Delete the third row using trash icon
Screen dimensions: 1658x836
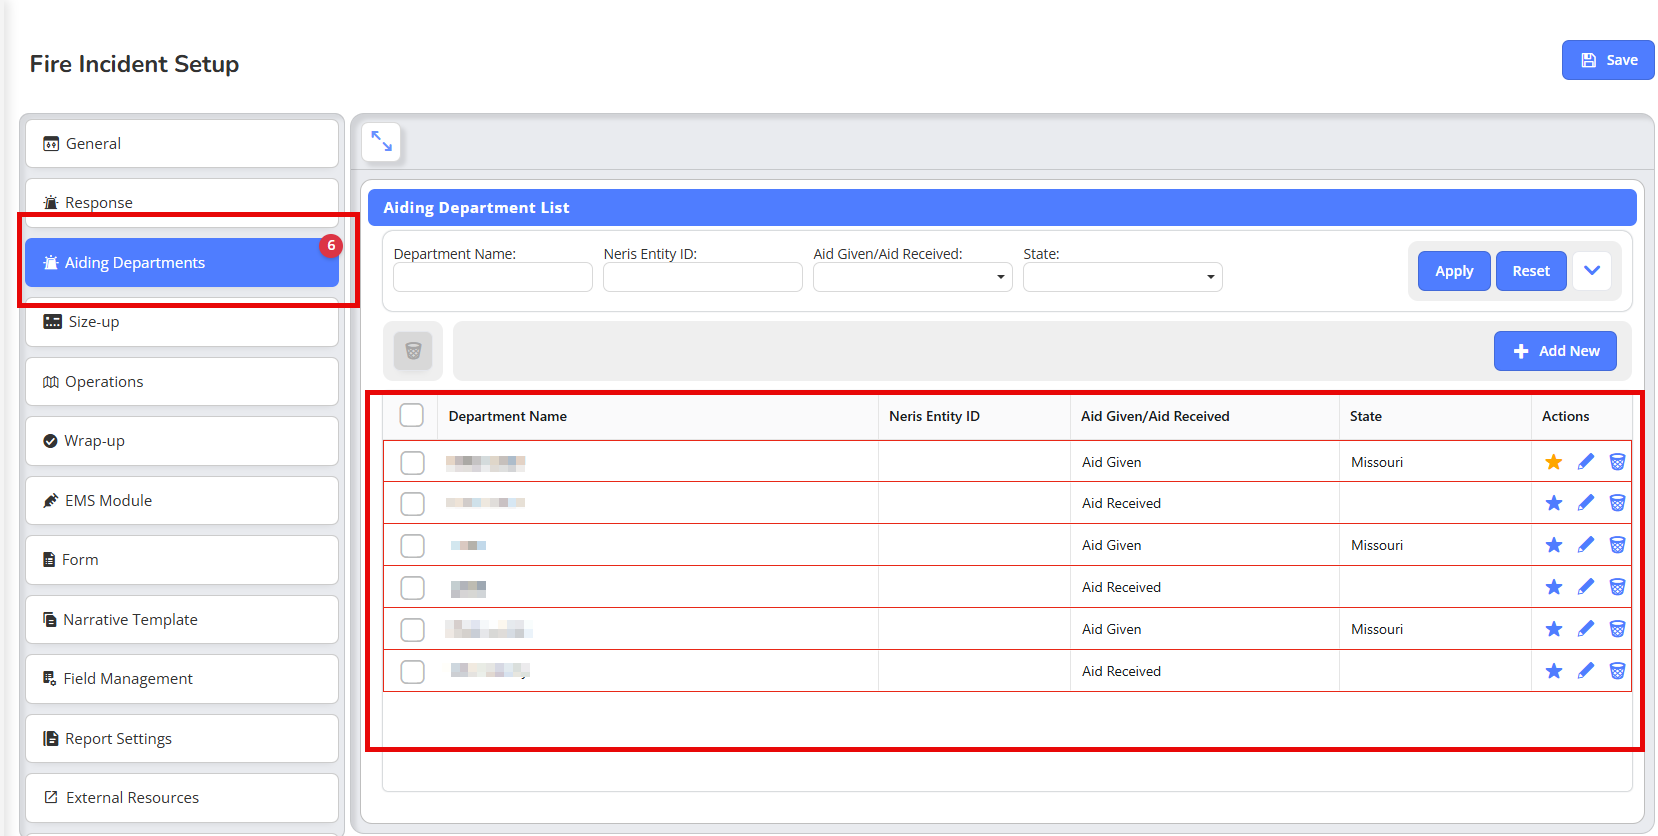tap(1617, 545)
